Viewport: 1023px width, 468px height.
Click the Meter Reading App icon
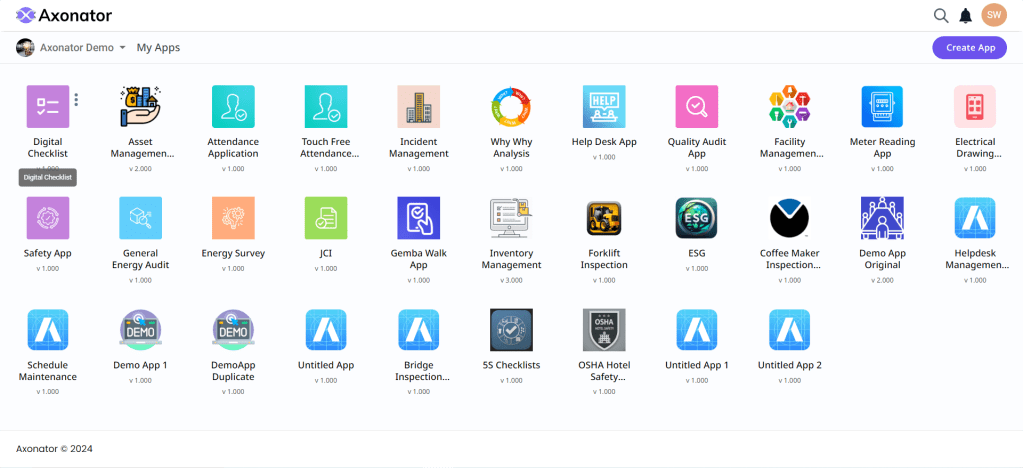click(882, 106)
